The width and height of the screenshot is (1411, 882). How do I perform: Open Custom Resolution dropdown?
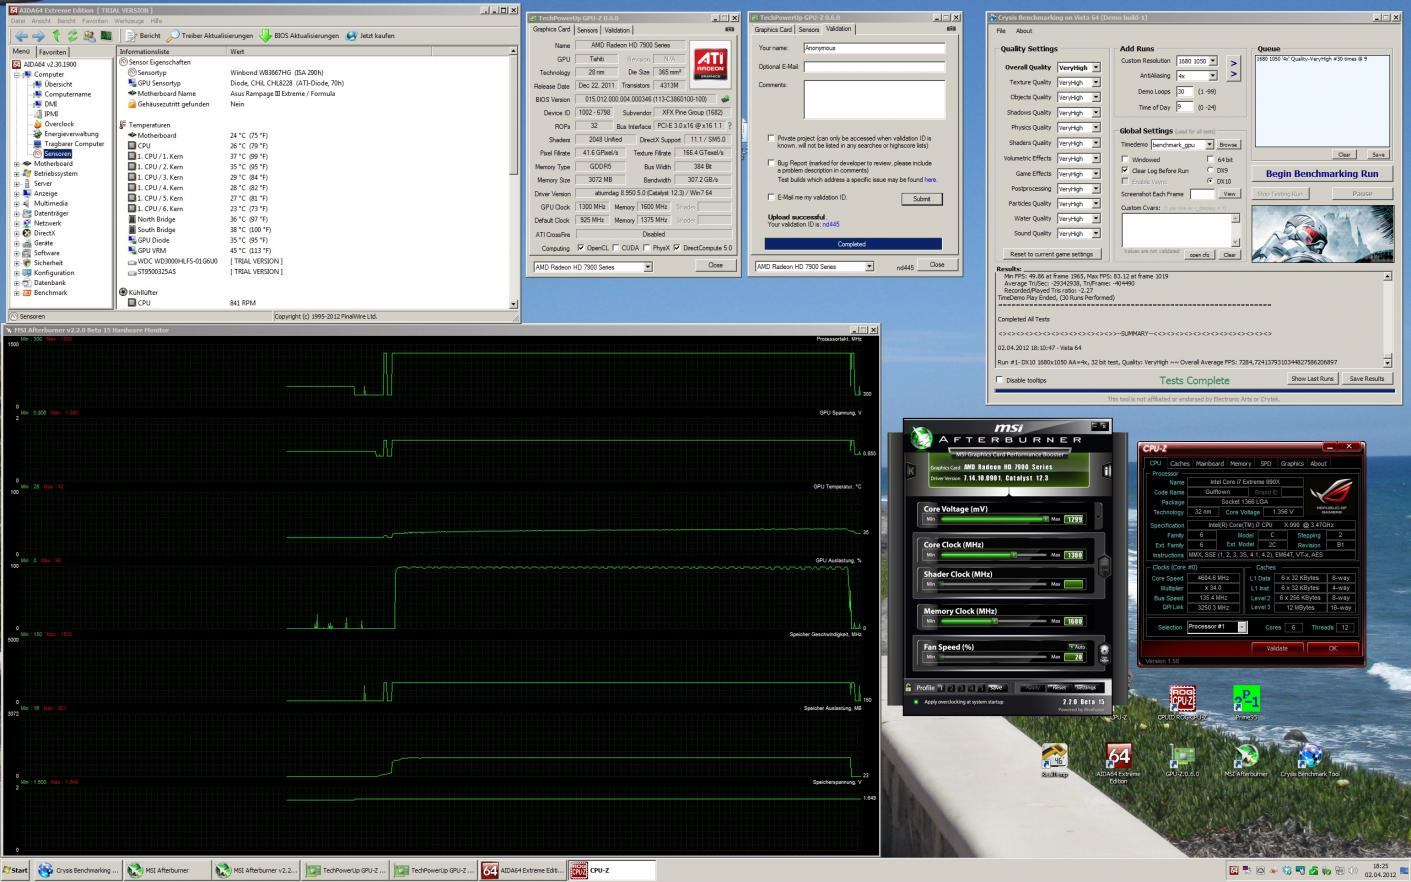[x=1212, y=61]
